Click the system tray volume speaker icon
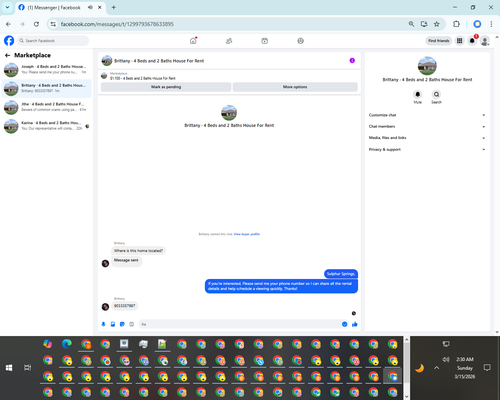The width and height of the screenshot is (500, 400). [446, 359]
